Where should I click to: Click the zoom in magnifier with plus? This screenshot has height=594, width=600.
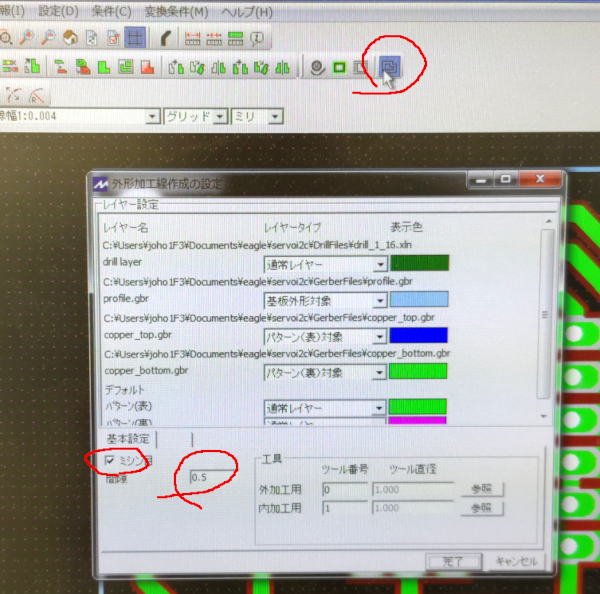pyautogui.click(x=27, y=38)
